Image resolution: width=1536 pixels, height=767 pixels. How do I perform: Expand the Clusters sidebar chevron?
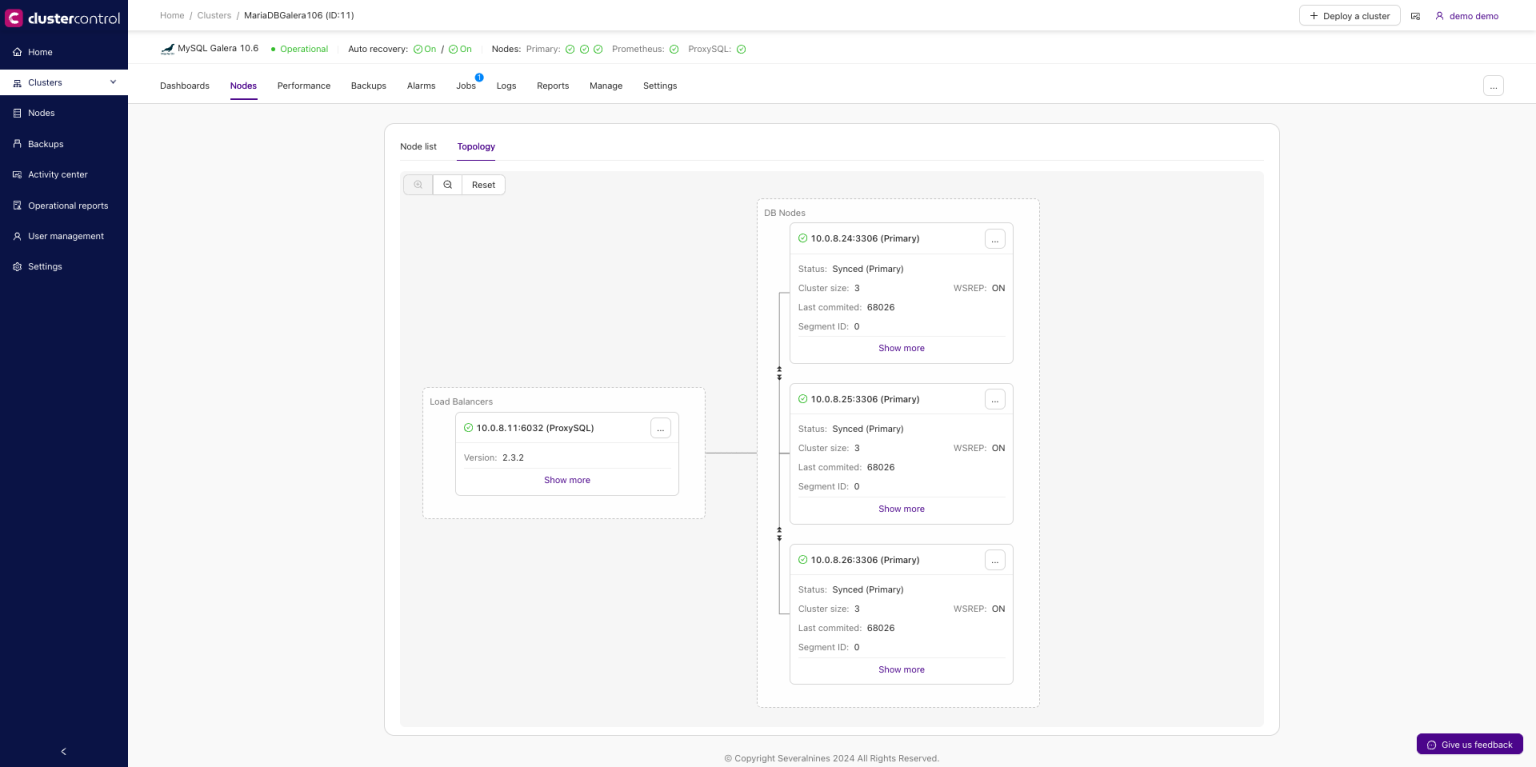(112, 82)
